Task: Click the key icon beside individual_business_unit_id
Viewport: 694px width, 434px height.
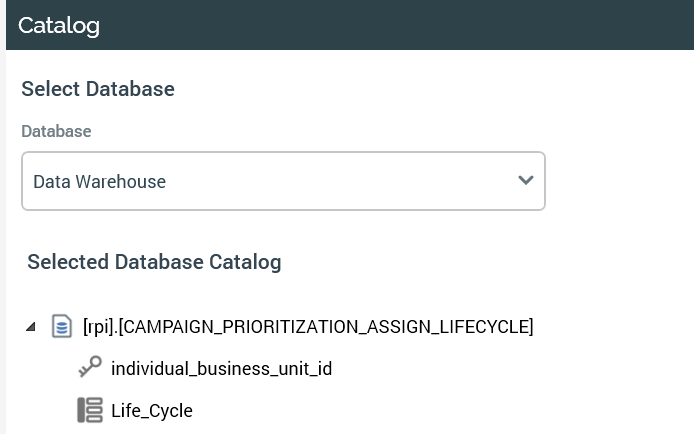Action: point(90,367)
